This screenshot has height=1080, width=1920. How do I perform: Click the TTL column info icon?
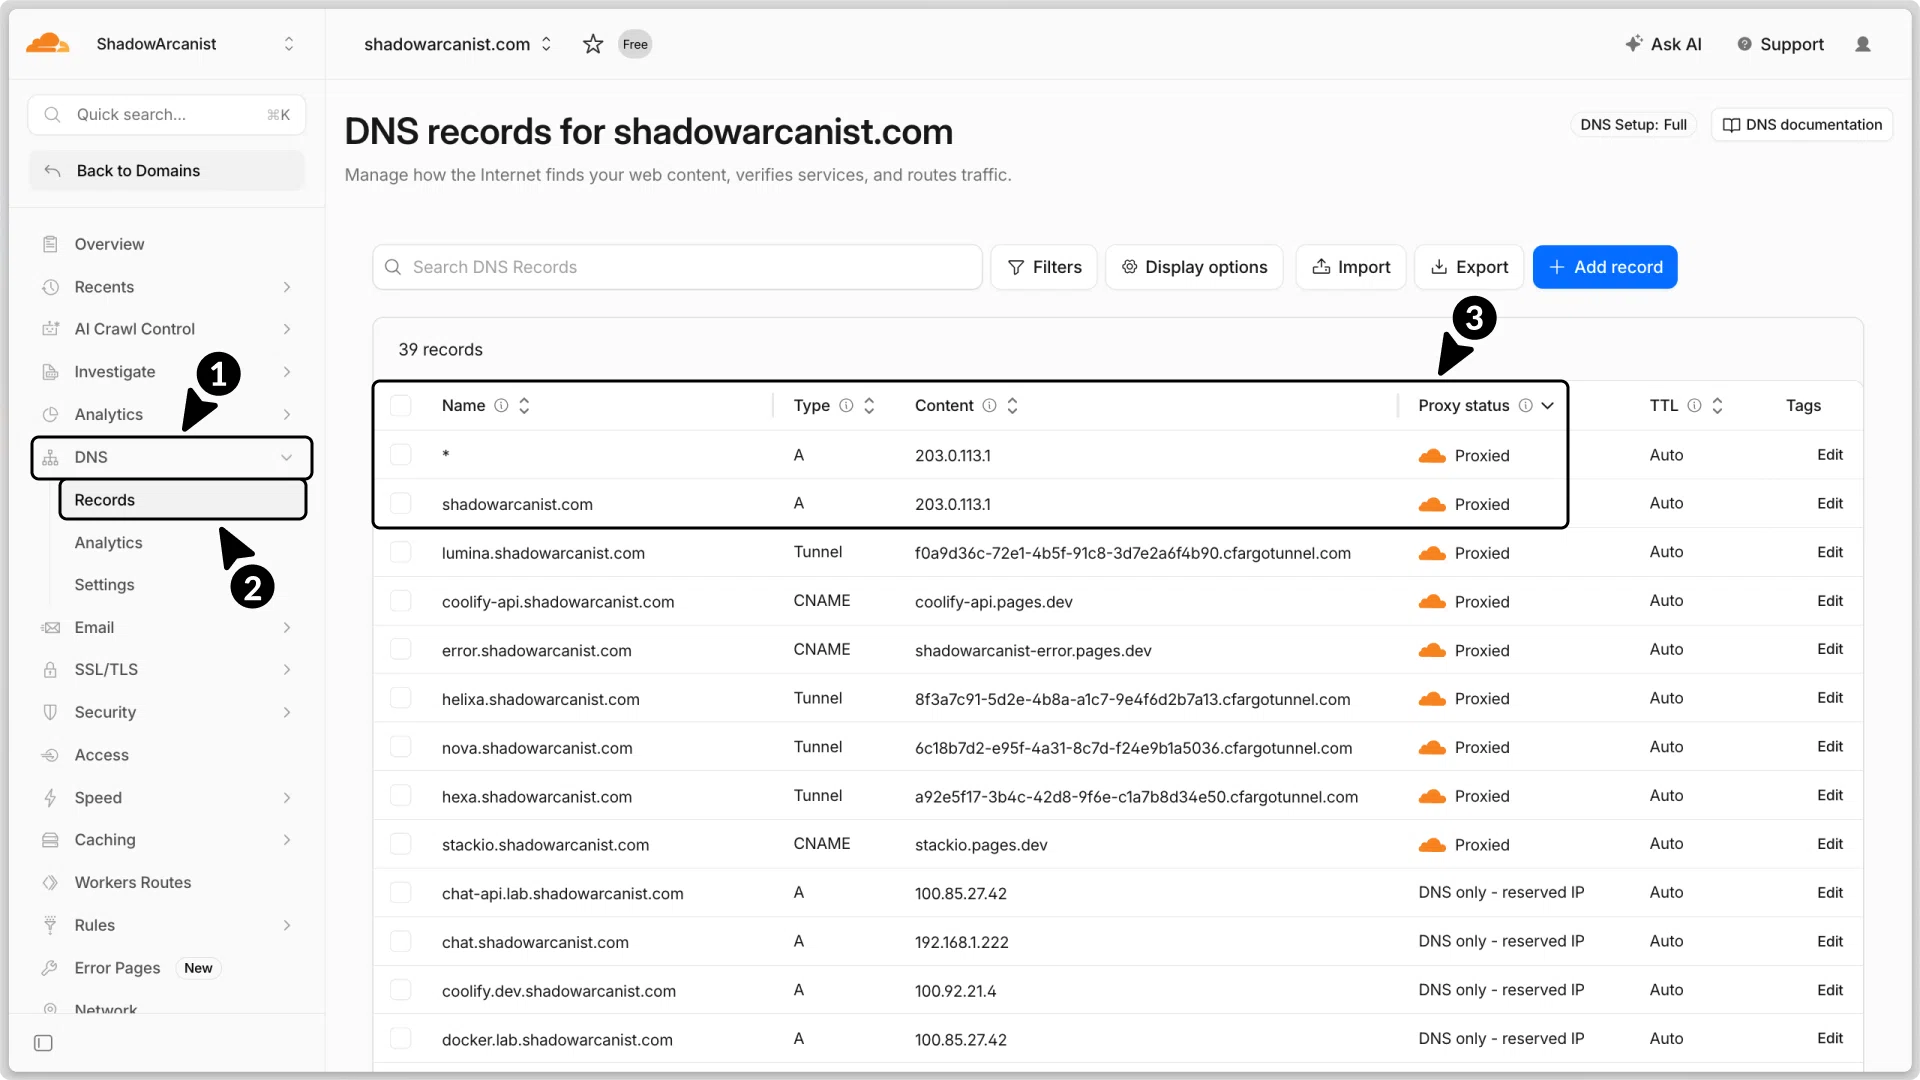1694,405
